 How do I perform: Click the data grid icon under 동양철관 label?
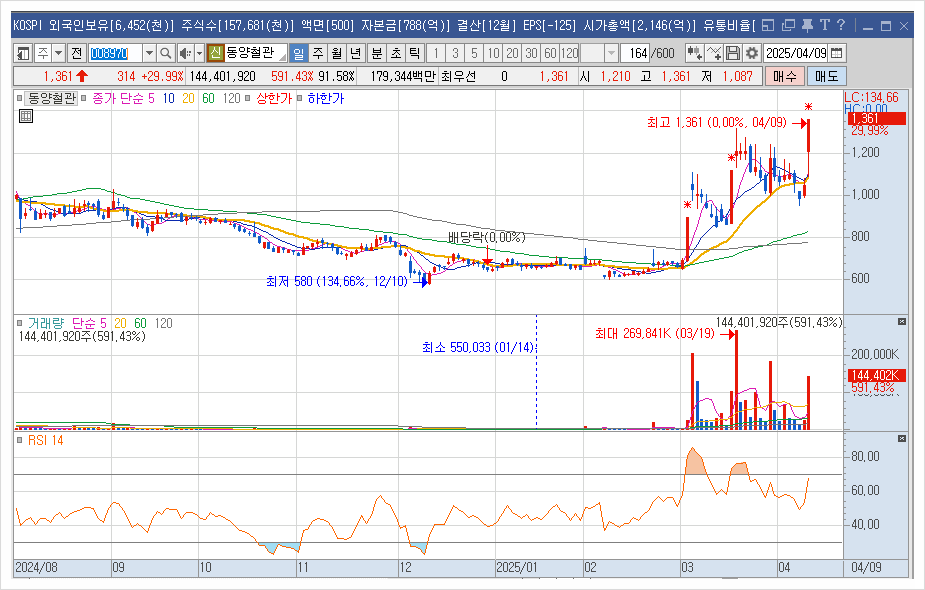coord(26,116)
